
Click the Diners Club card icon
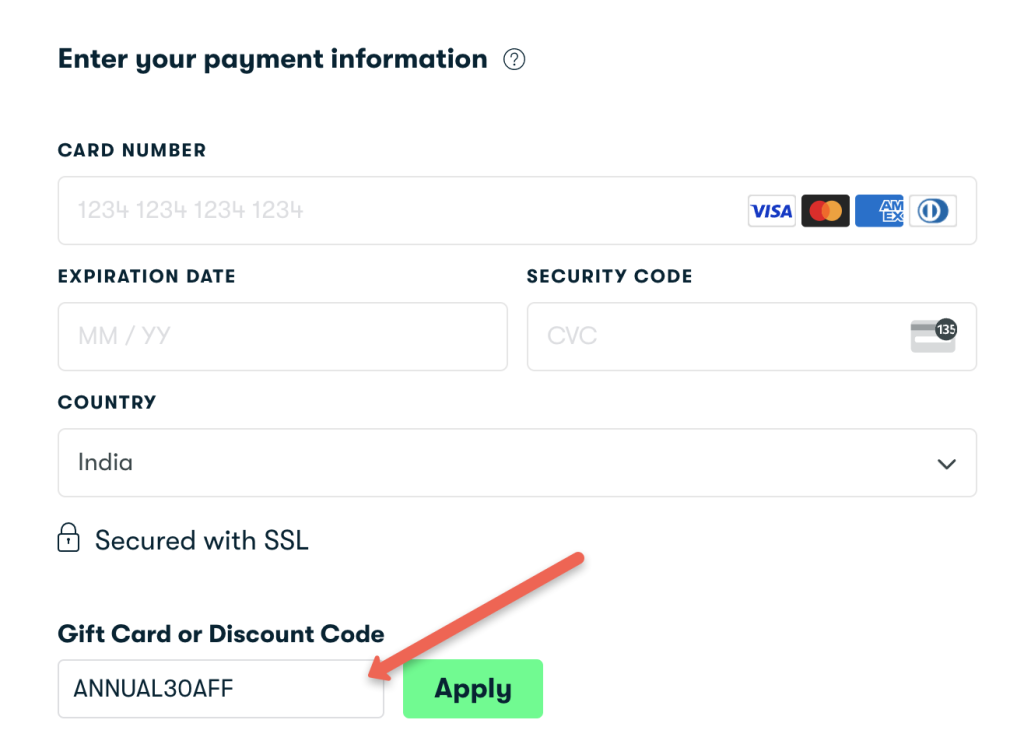932,210
